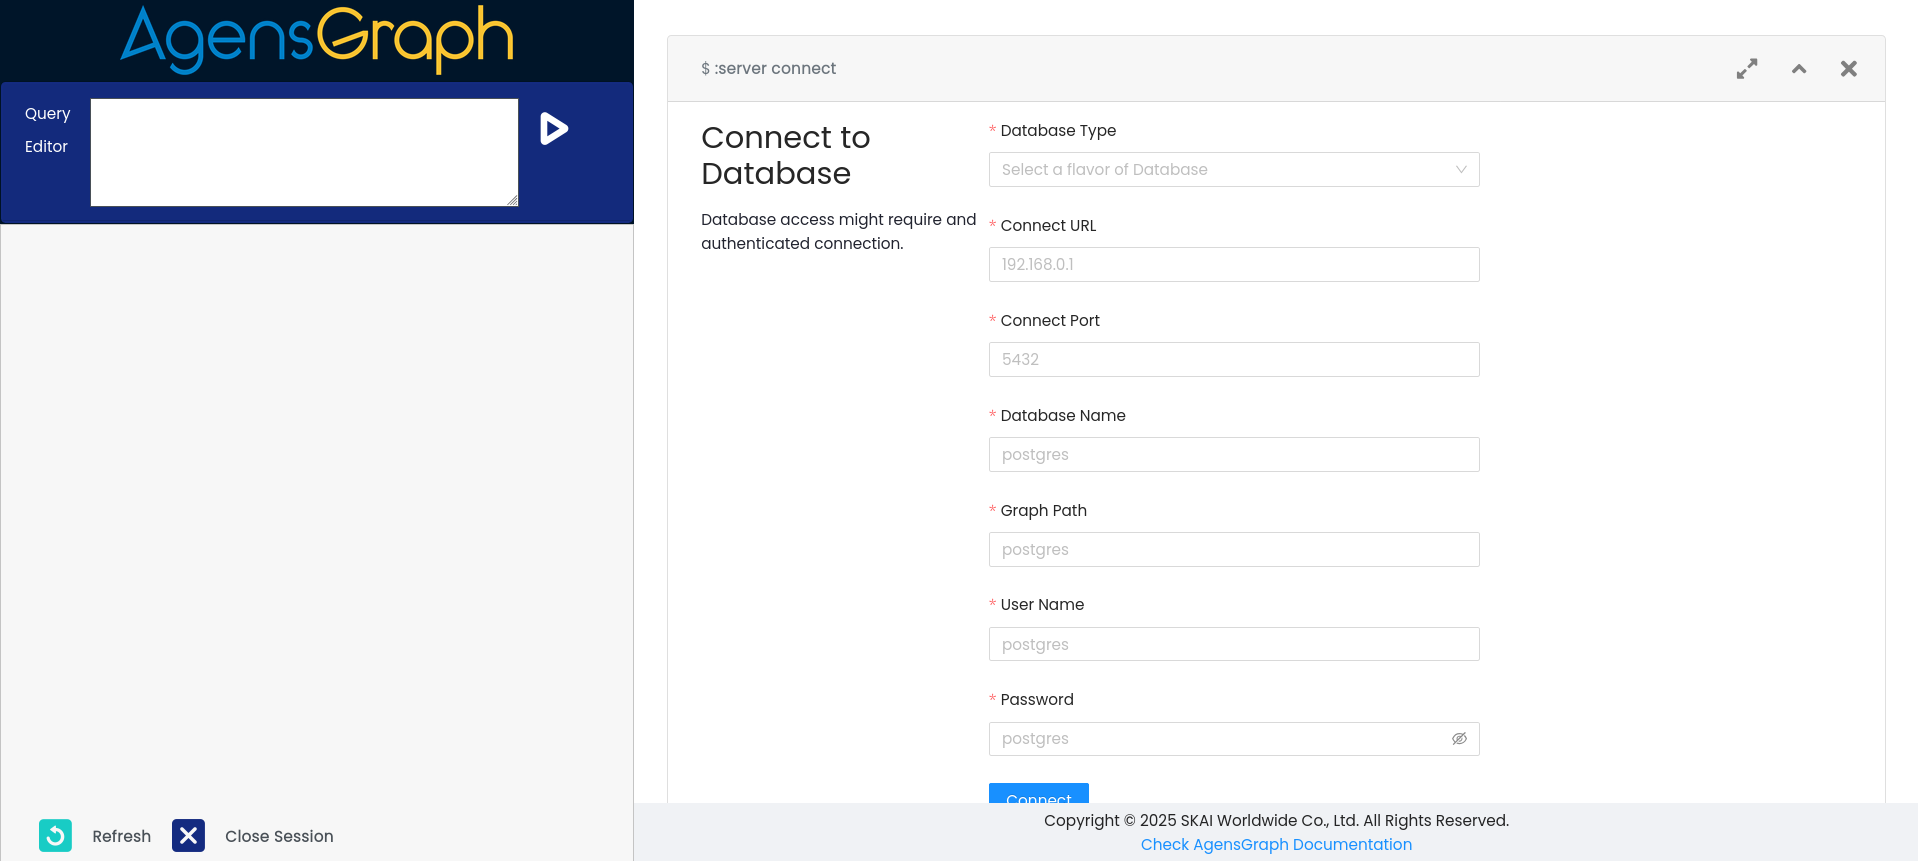
Task: Toggle password visibility eye icon
Action: click(x=1459, y=739)
